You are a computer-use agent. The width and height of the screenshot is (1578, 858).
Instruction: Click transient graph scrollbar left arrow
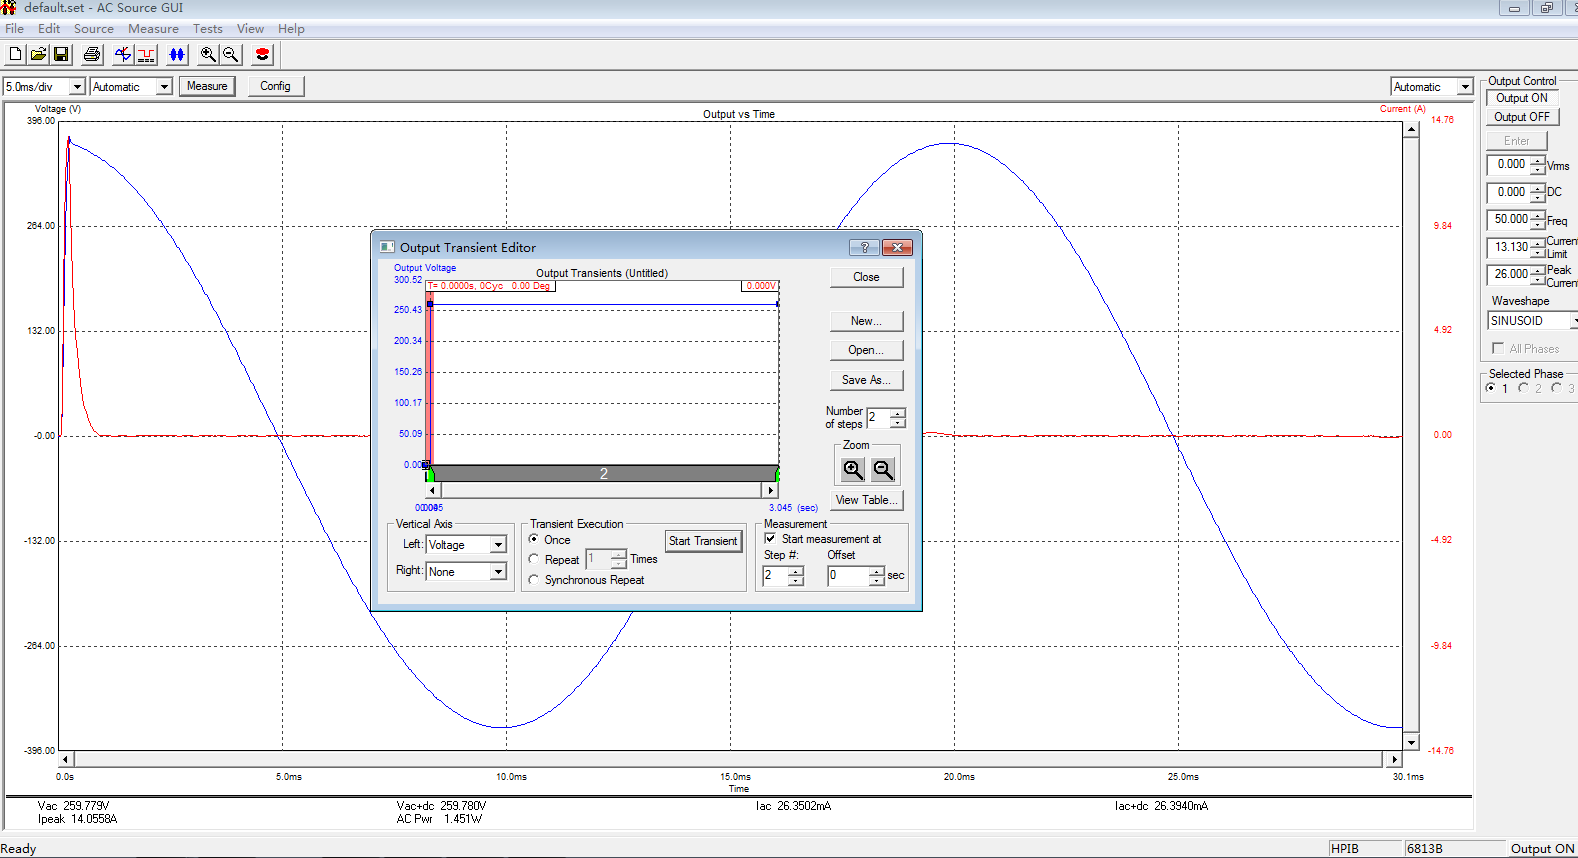point(433,490)
